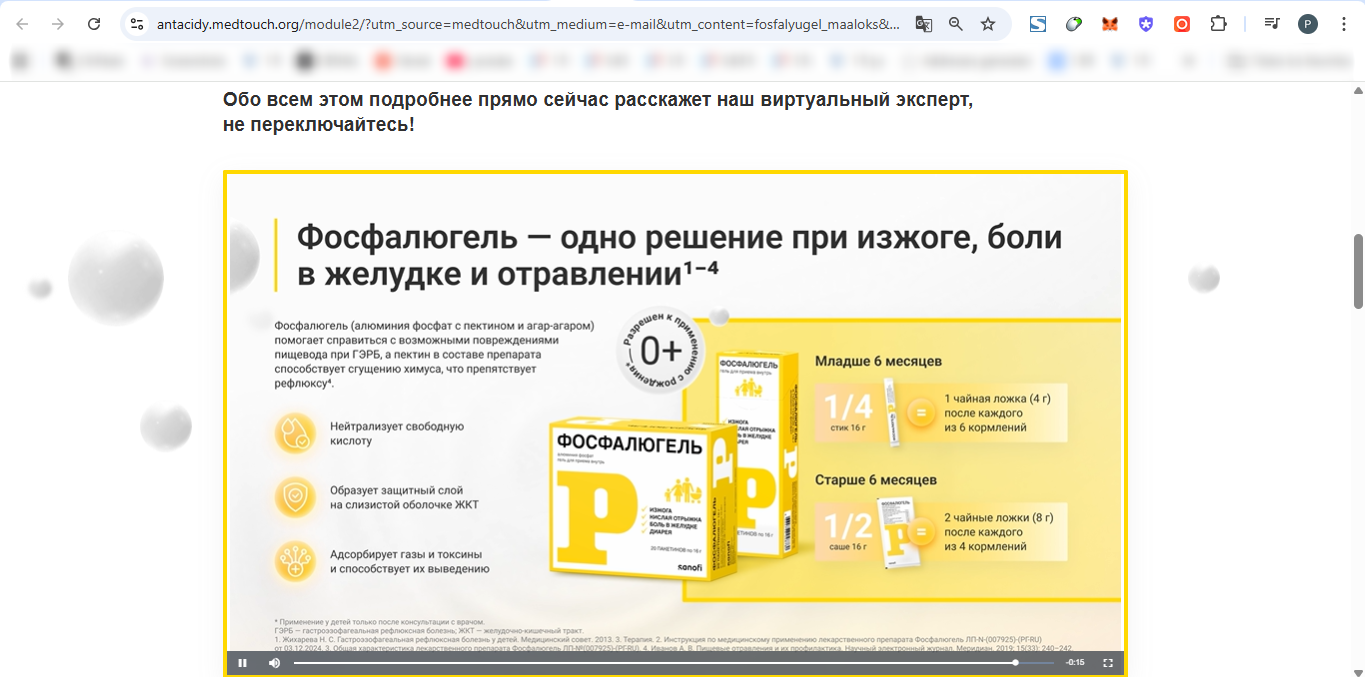The image size is (1365, 677).
Task: Click the heading 'Фосфалюгель — одно решение'
Action: pyautogui.click(x=679, y=255)
